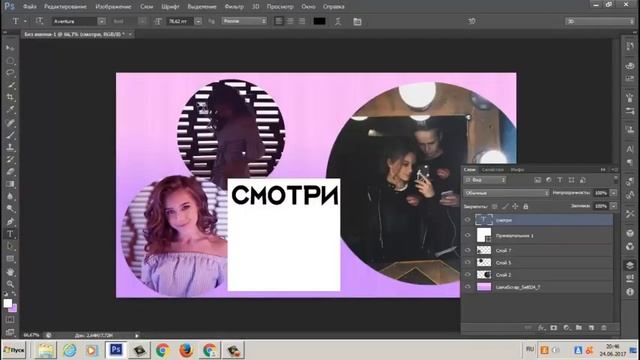Select the Rectangle shape tool
Viewport: 640px width, 360px height.
pos(10,259)
